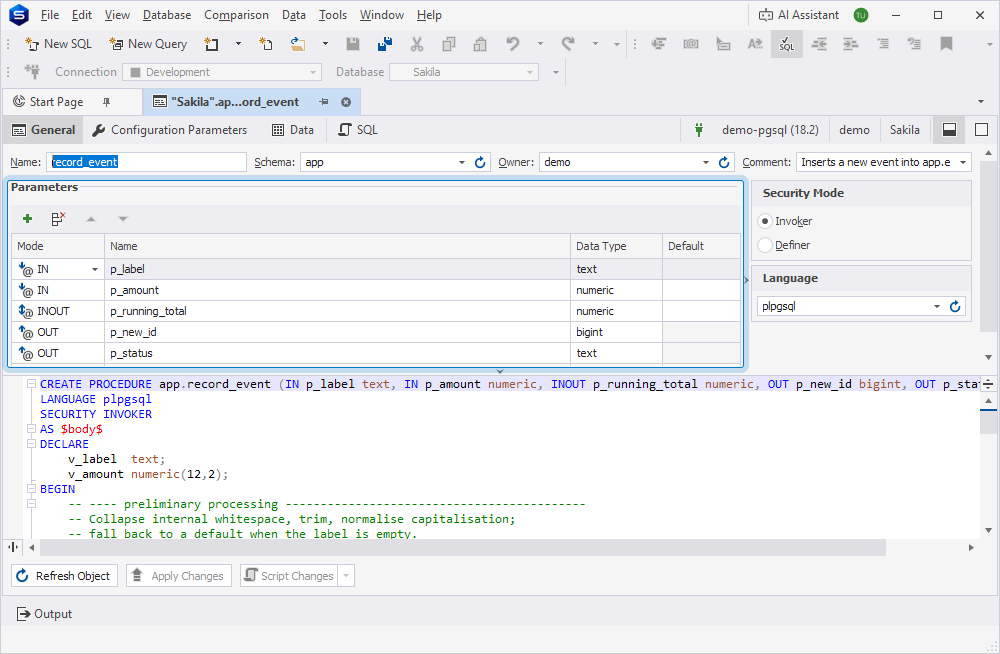Click the Save All toolbar icon
Viewport: 1000px width, 654px height.
pyautogui.click(x=385, y=43)
